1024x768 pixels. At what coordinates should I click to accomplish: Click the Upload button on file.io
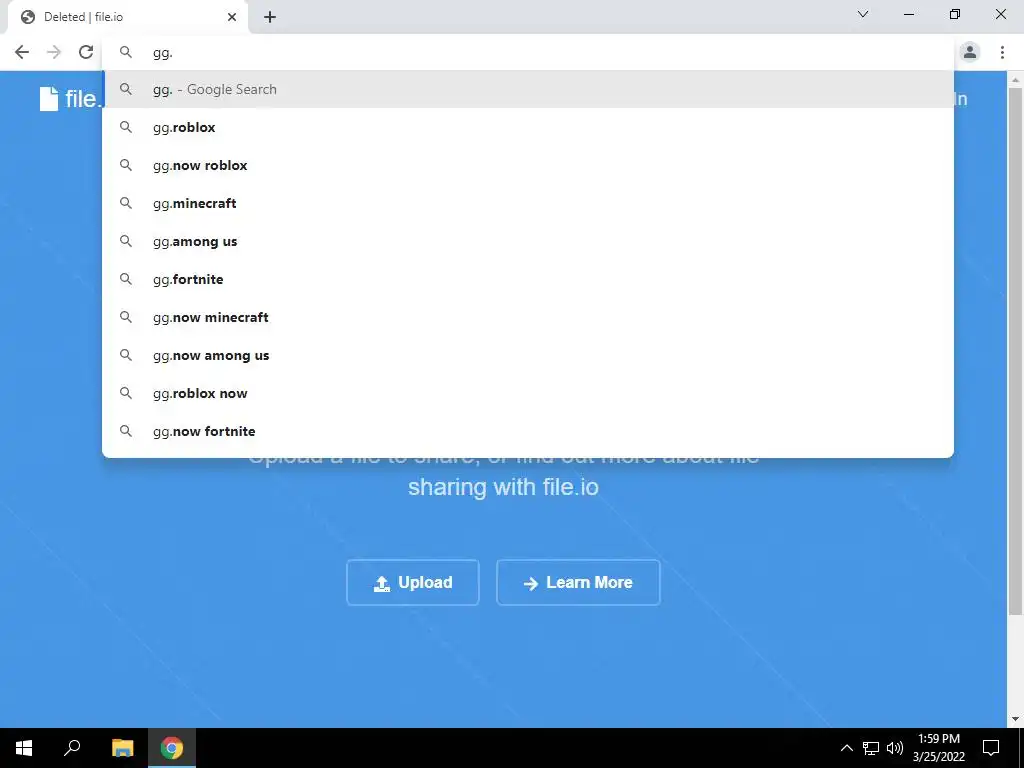point(413,583)
